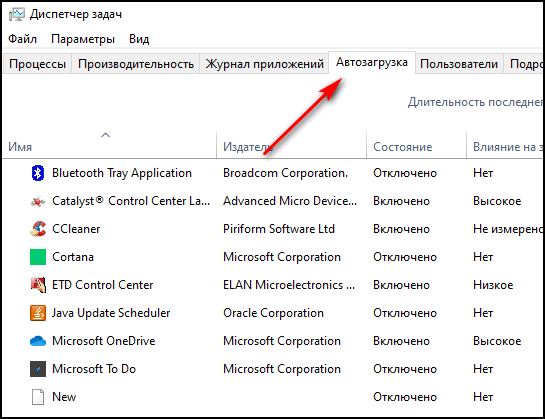Click Отключено status in Java Update Scheduler row
Screen dimensions: 545x419
[x=405, y=313]
